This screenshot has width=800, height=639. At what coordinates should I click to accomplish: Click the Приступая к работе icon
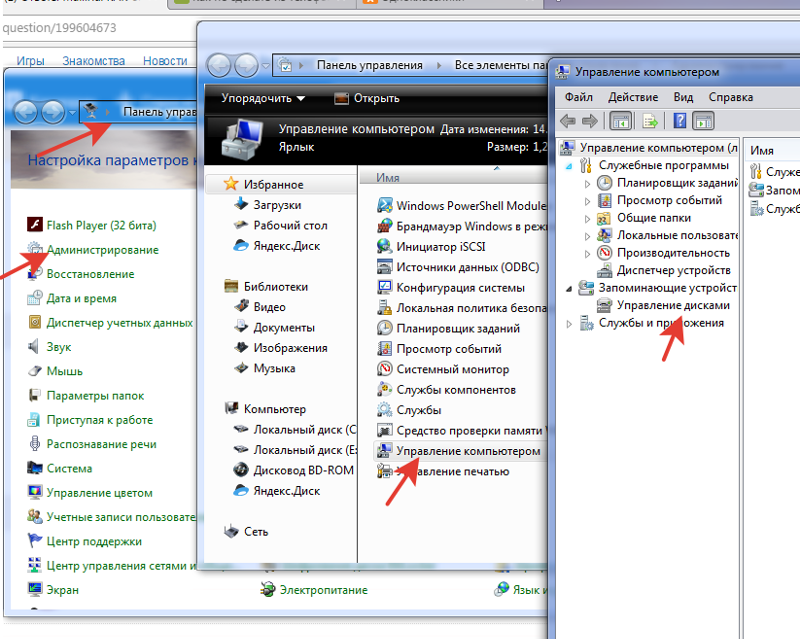pyautogui.click(x=34, y=420)
